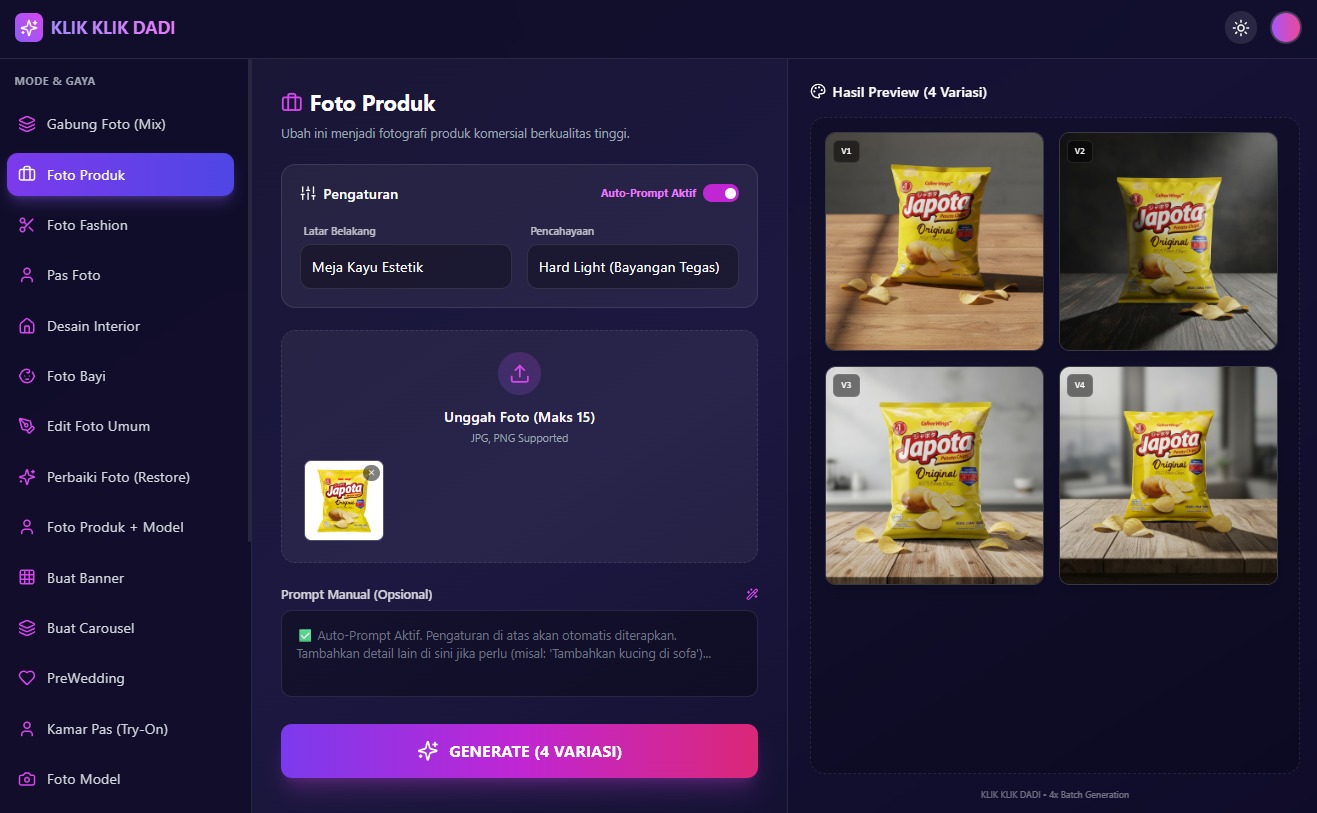This screenshot has width=1317, height=813.
Task: Turn off the Auto-Prompt Aktif switch
Action: pyautogui.click(x=721, y=193)
